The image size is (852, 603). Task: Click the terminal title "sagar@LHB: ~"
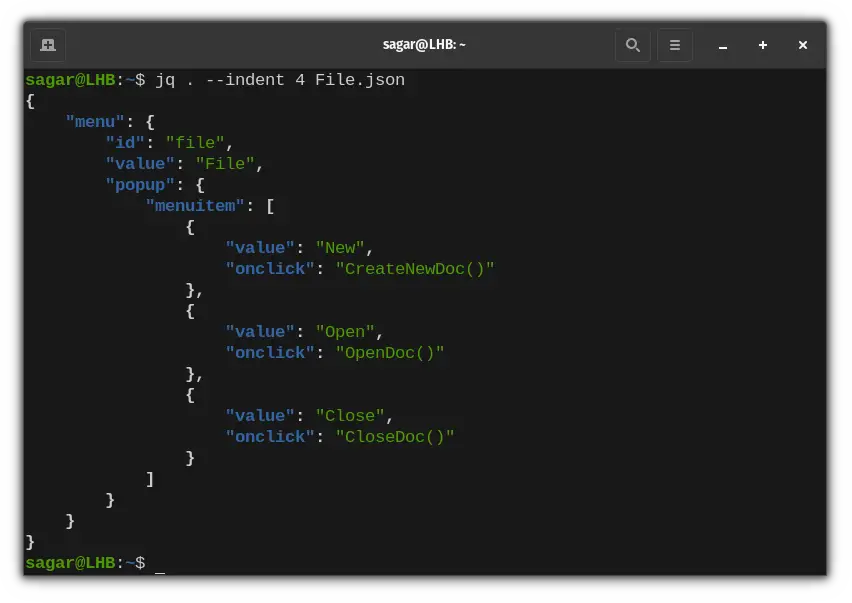point(426,44)
